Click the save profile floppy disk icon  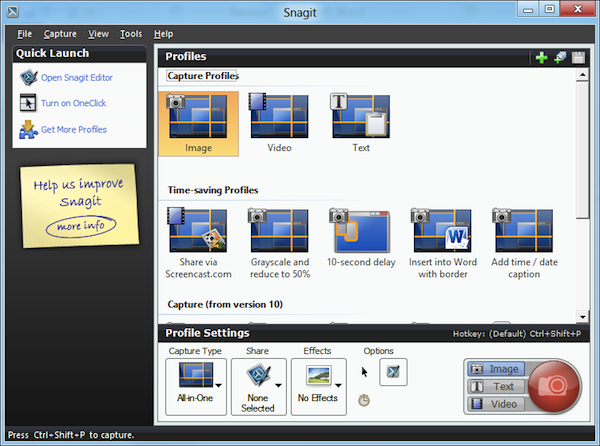pos(578,58)
